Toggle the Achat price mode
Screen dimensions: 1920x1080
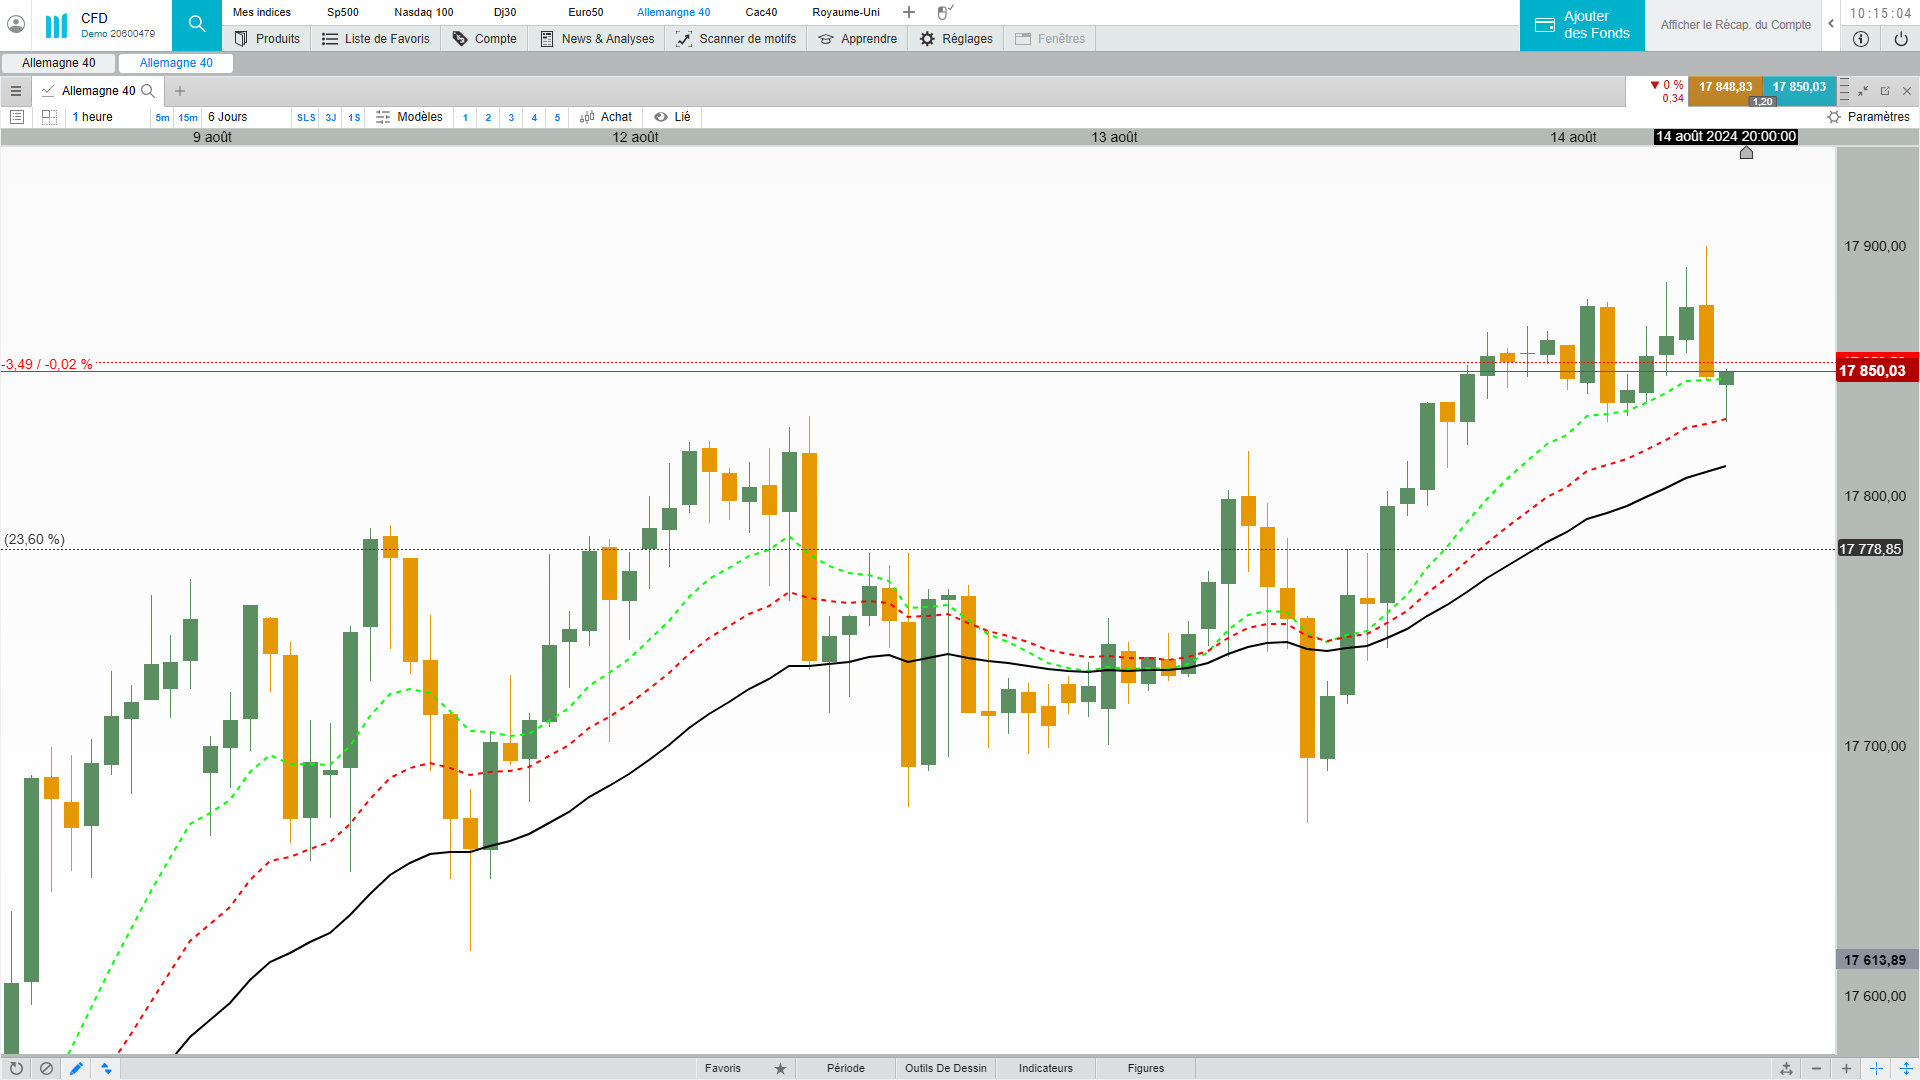click(606, 117)
